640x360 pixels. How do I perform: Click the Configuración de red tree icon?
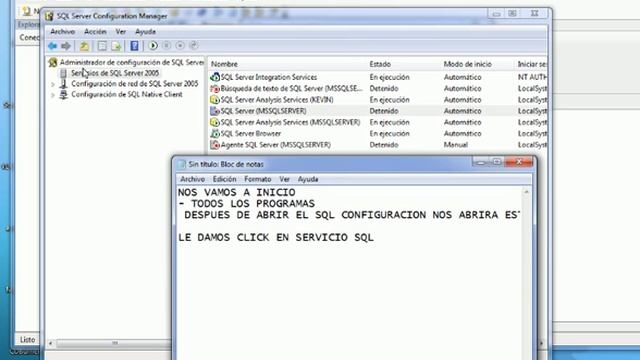(63, 84)
